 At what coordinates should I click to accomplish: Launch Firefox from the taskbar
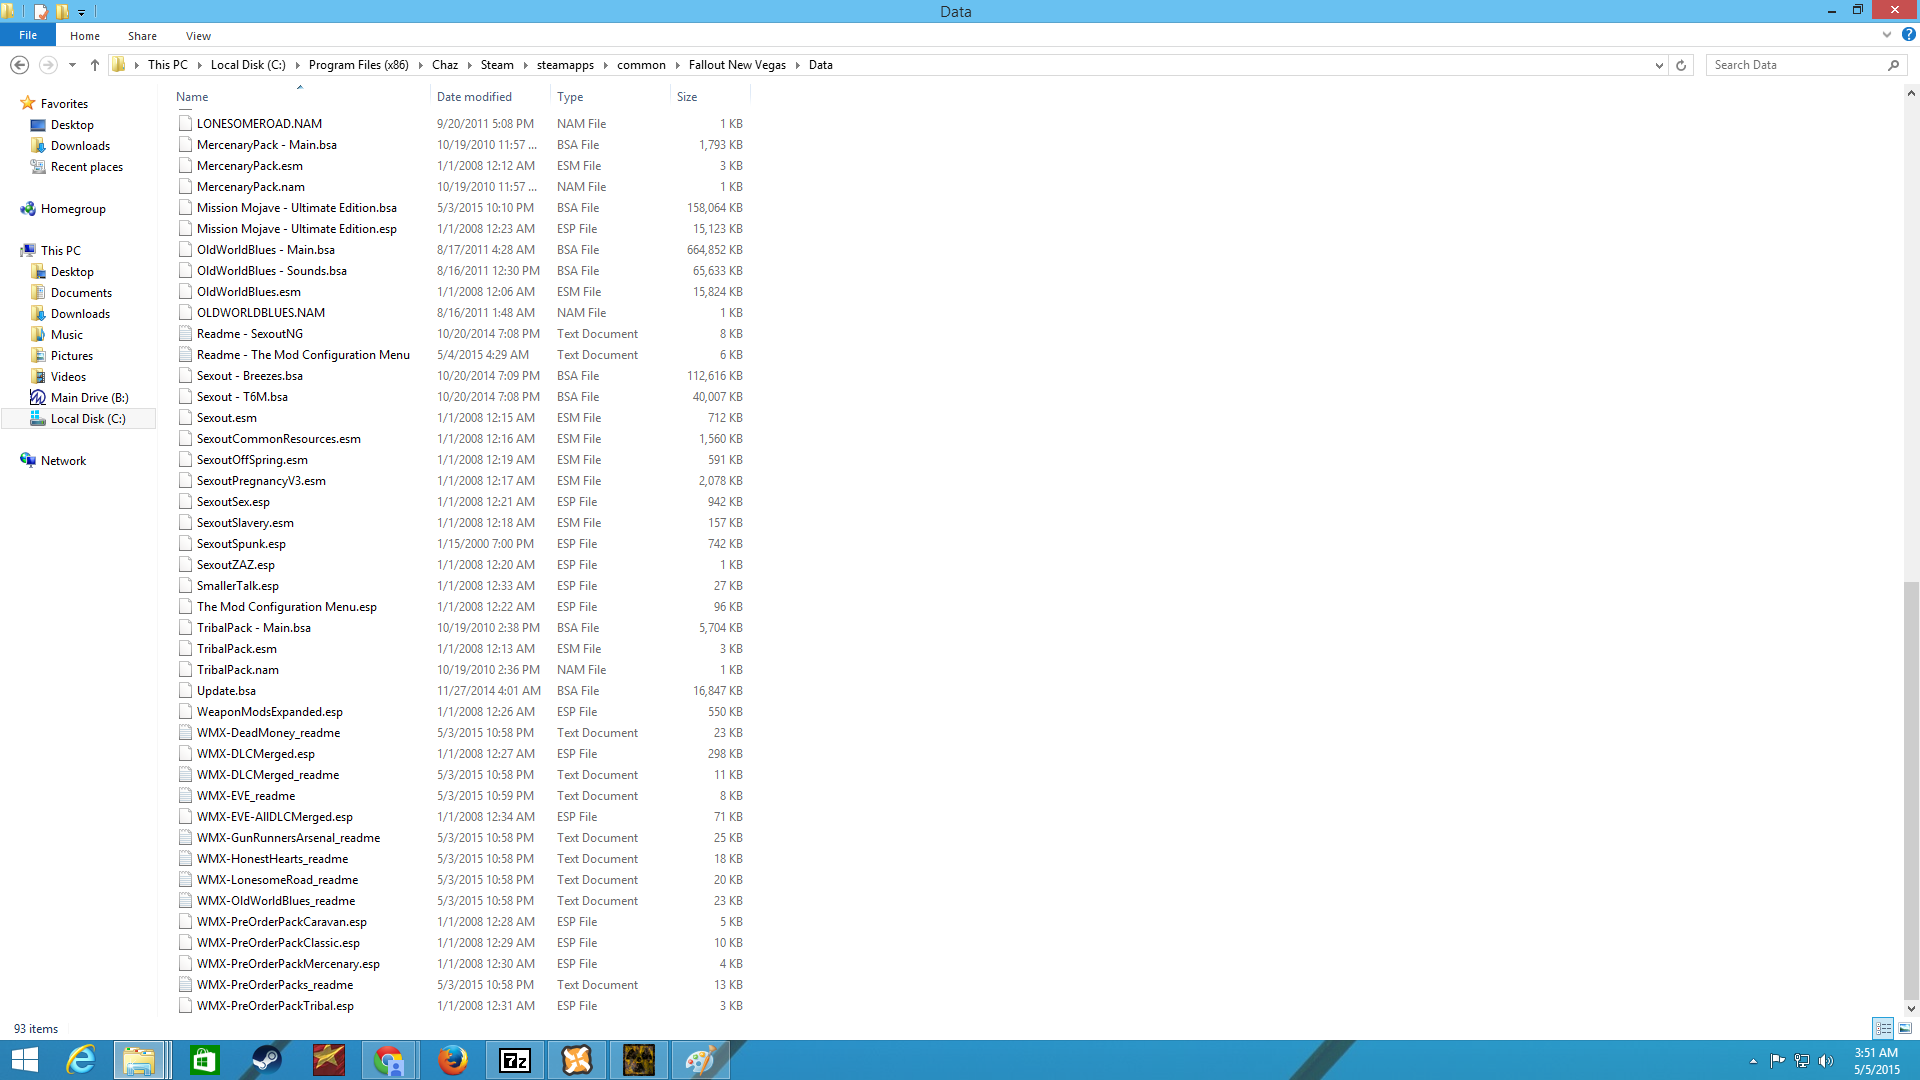[452, 1060]
